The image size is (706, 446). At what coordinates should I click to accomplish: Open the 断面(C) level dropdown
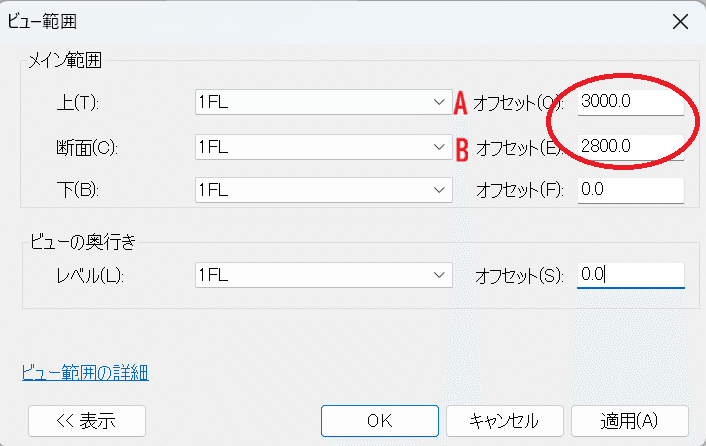point(323,147)
